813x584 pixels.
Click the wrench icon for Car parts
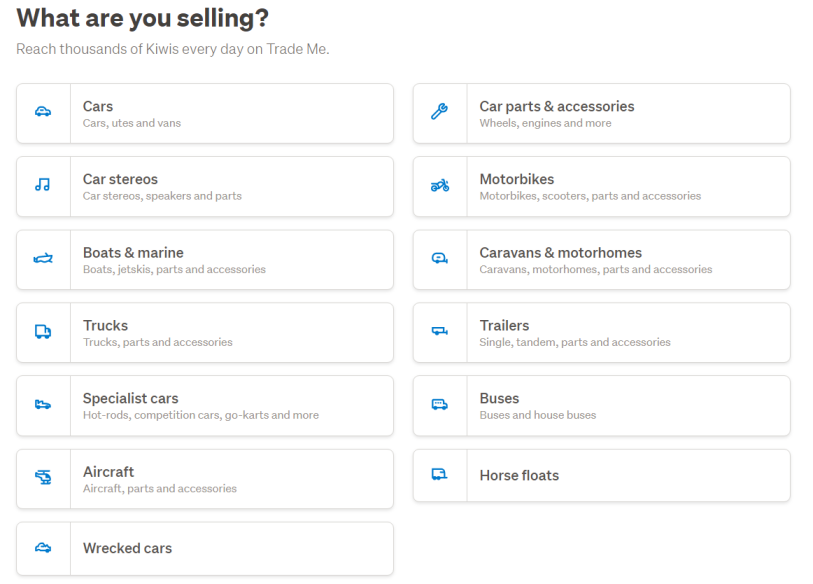tap(439, 113)
